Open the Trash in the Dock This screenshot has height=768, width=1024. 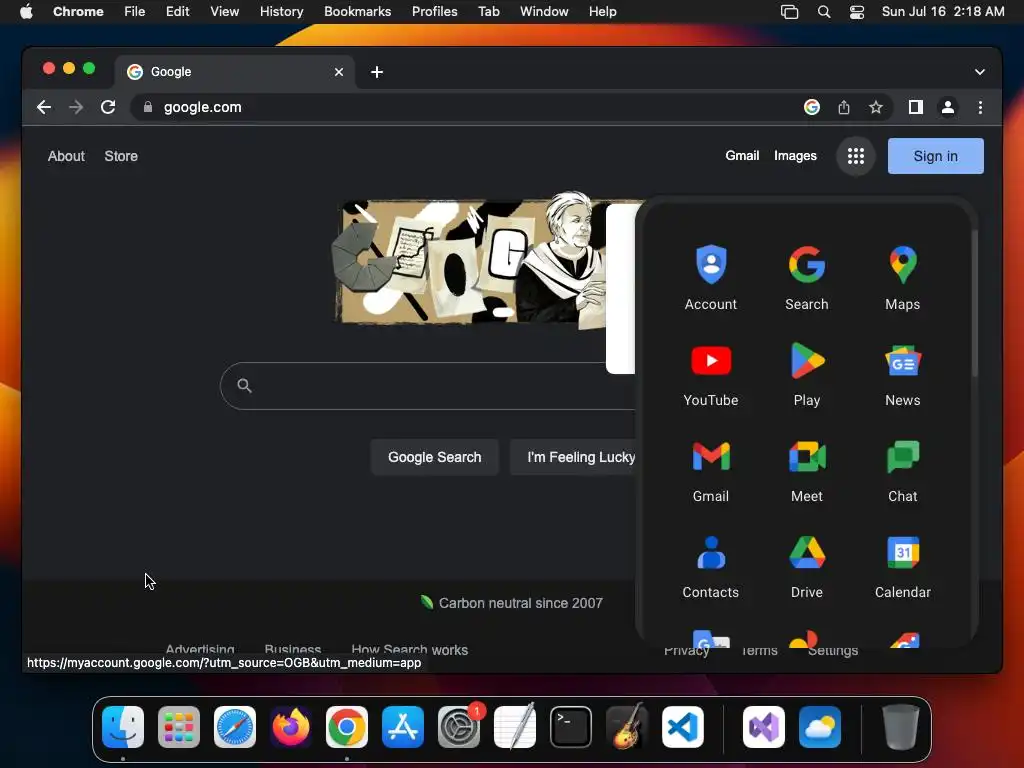tap(901, 727)
